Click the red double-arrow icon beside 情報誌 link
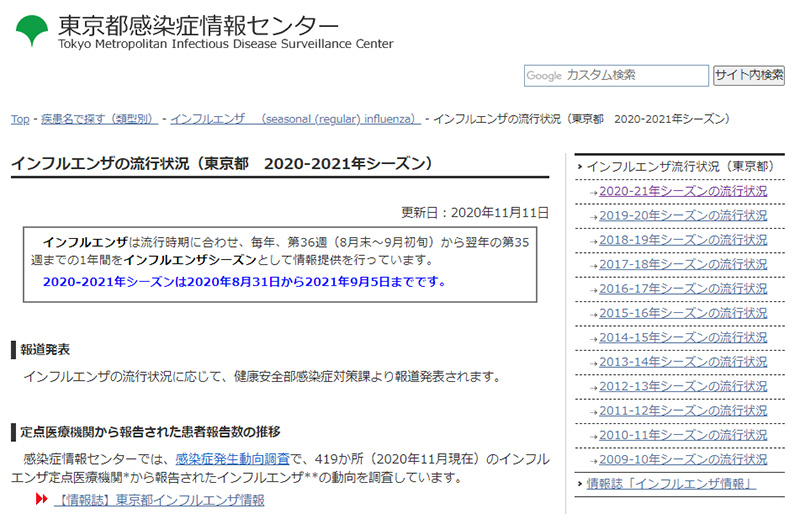The width and height of the screenshot is (800, 514). pyautogui.click(x=42, y=498)
